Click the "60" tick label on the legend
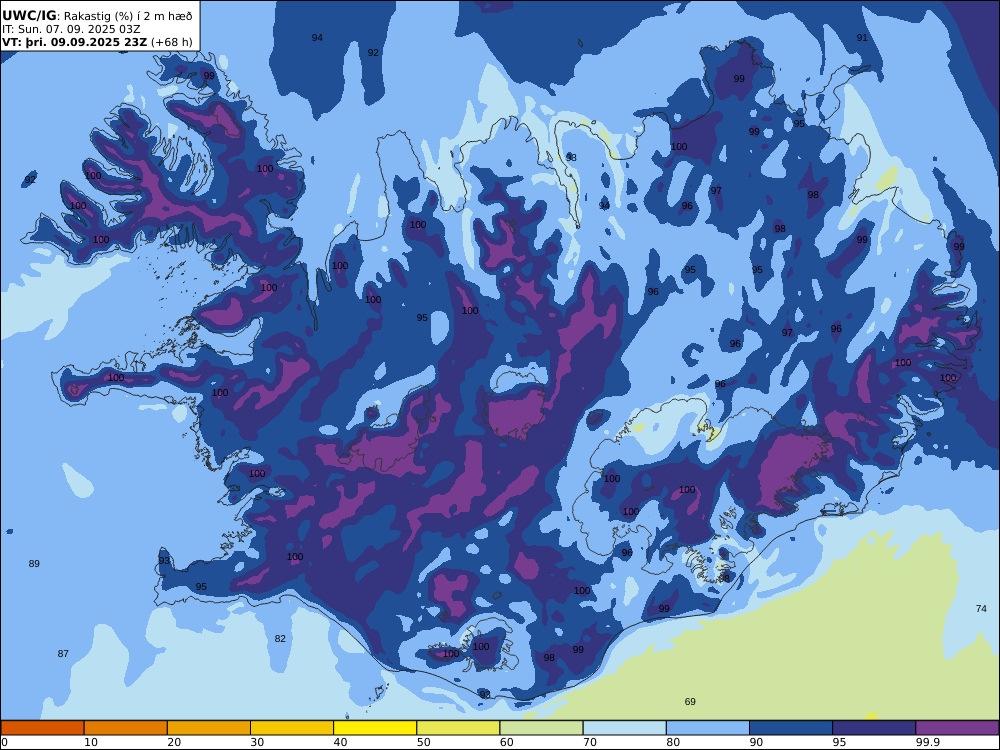This screenshot has height=750, width=1000. (x=507, y=742)
